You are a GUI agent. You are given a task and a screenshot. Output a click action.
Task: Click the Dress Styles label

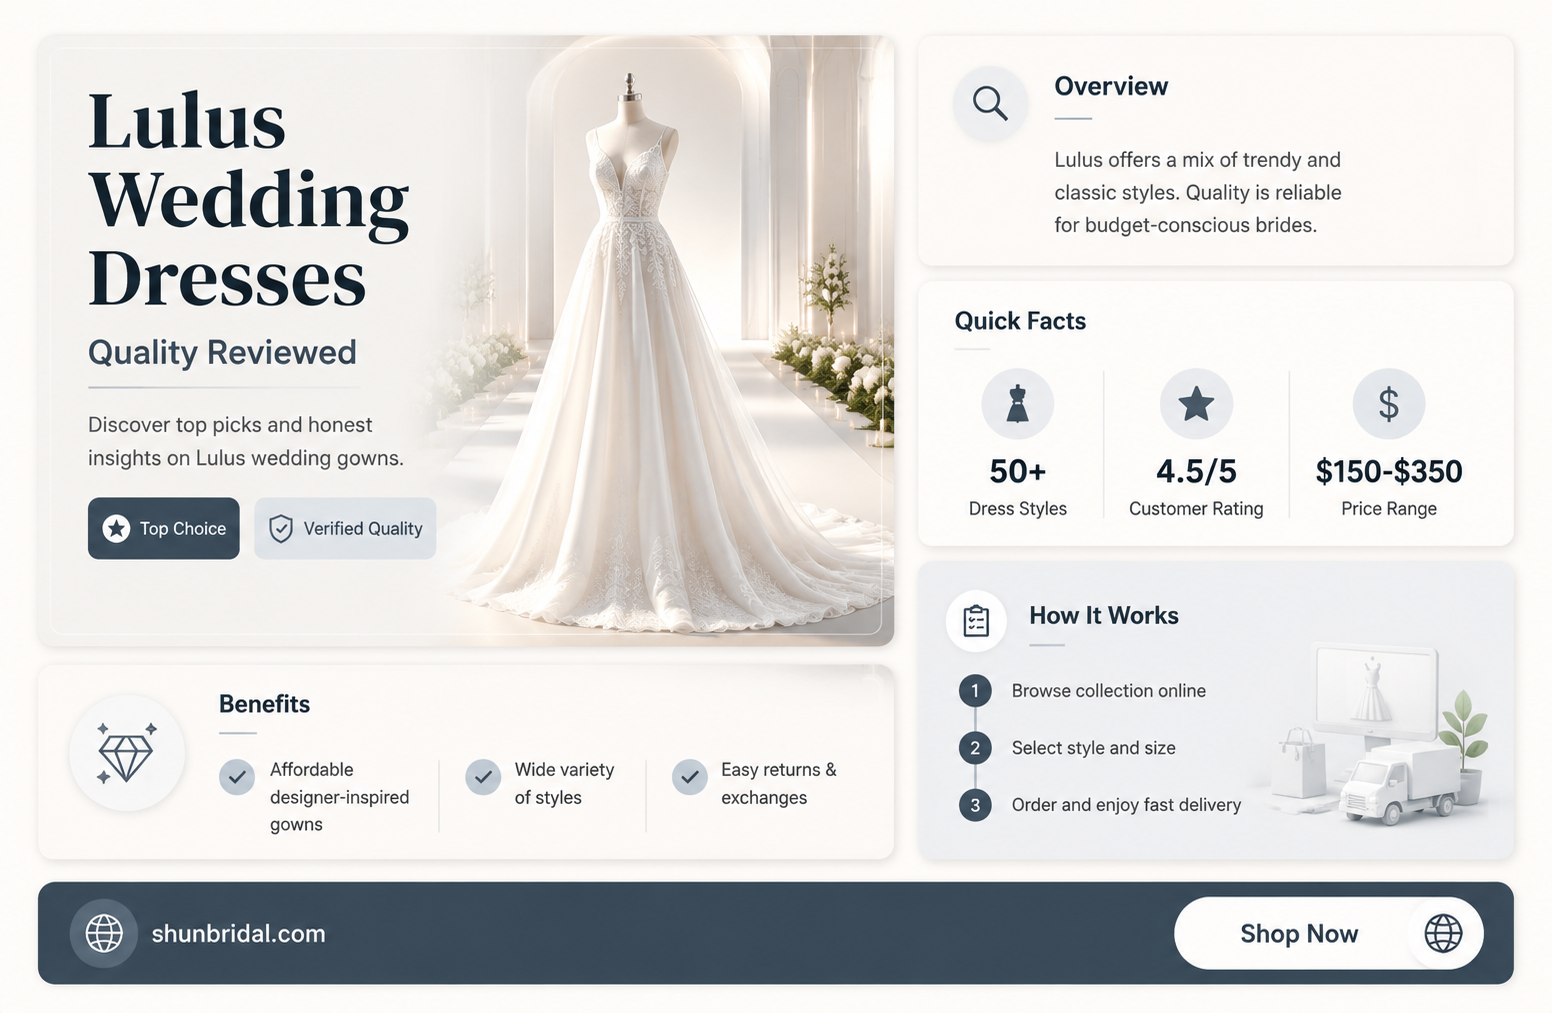[x=1017, y=509]
